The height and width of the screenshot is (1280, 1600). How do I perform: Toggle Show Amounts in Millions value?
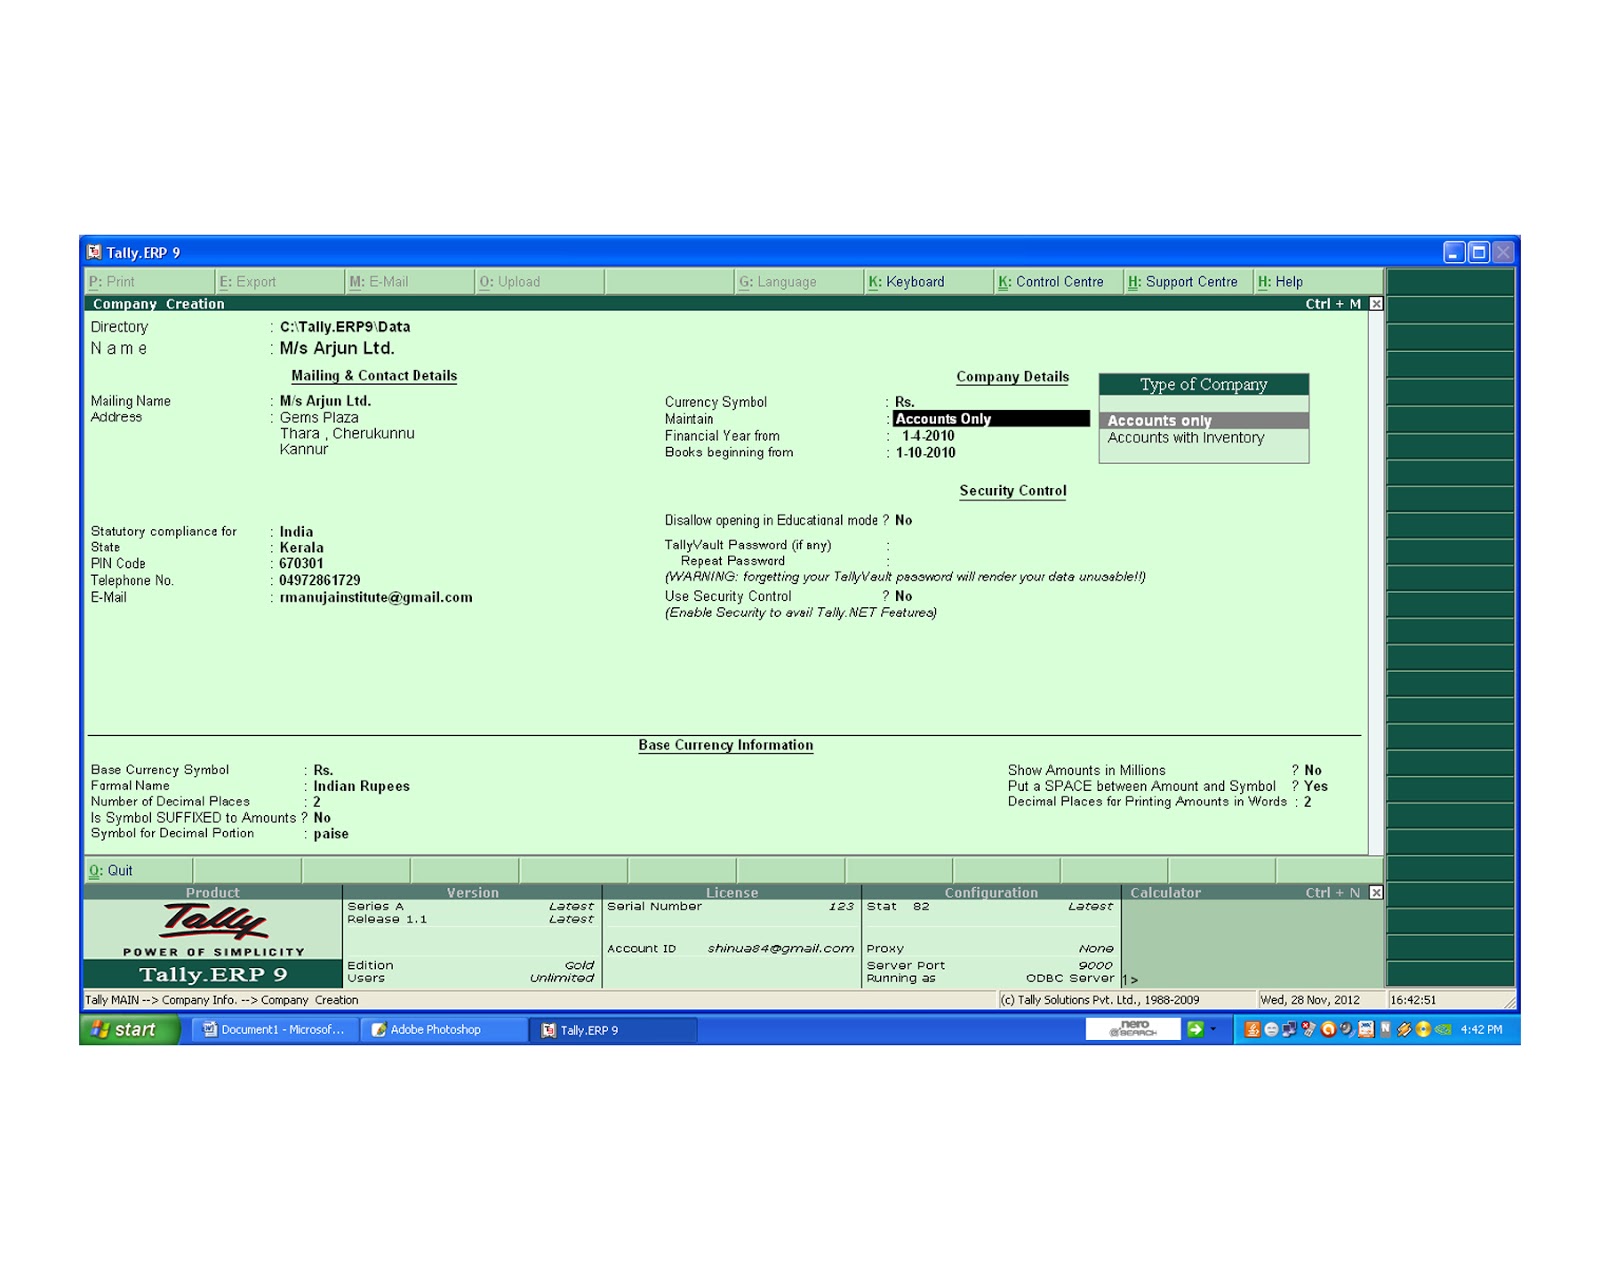click(x=1313, y=770)
